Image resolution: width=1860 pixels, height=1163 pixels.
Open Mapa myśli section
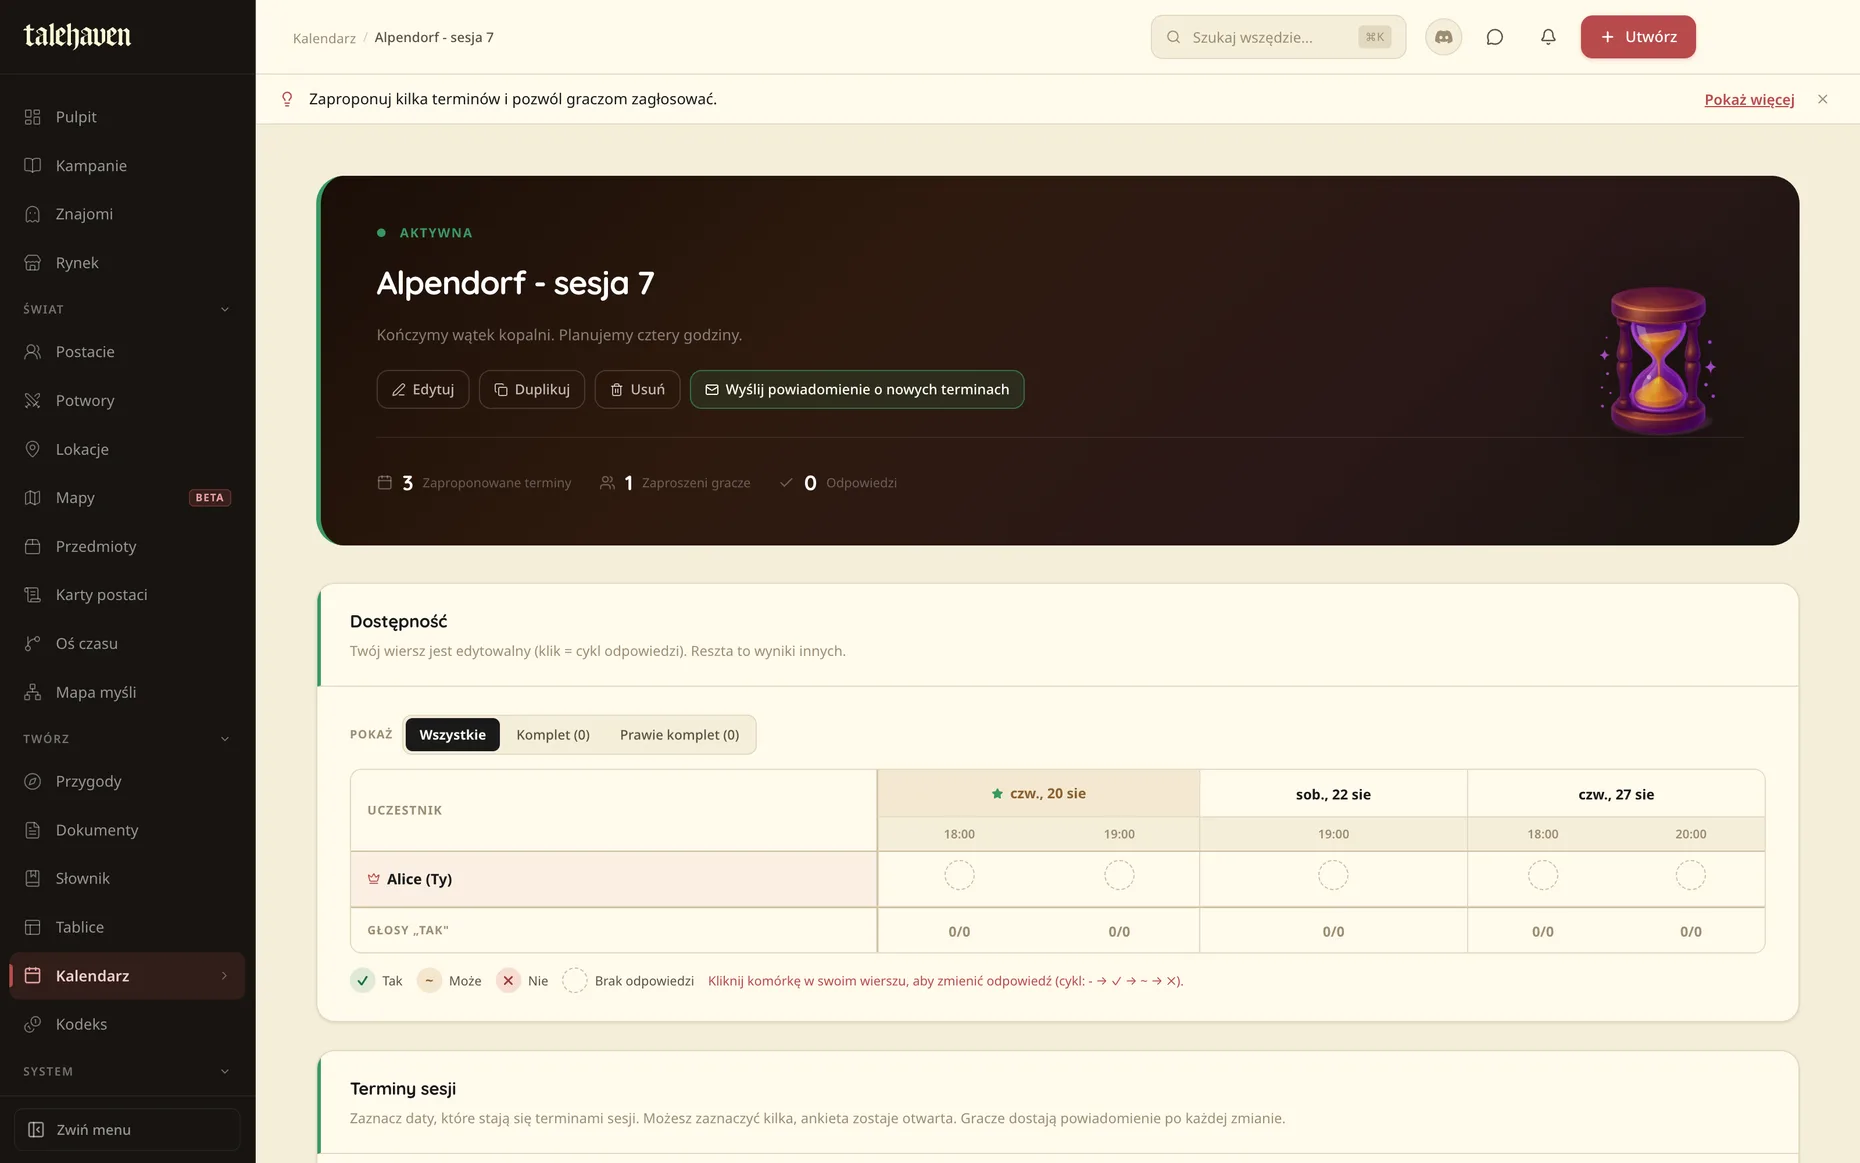[127, 692]
